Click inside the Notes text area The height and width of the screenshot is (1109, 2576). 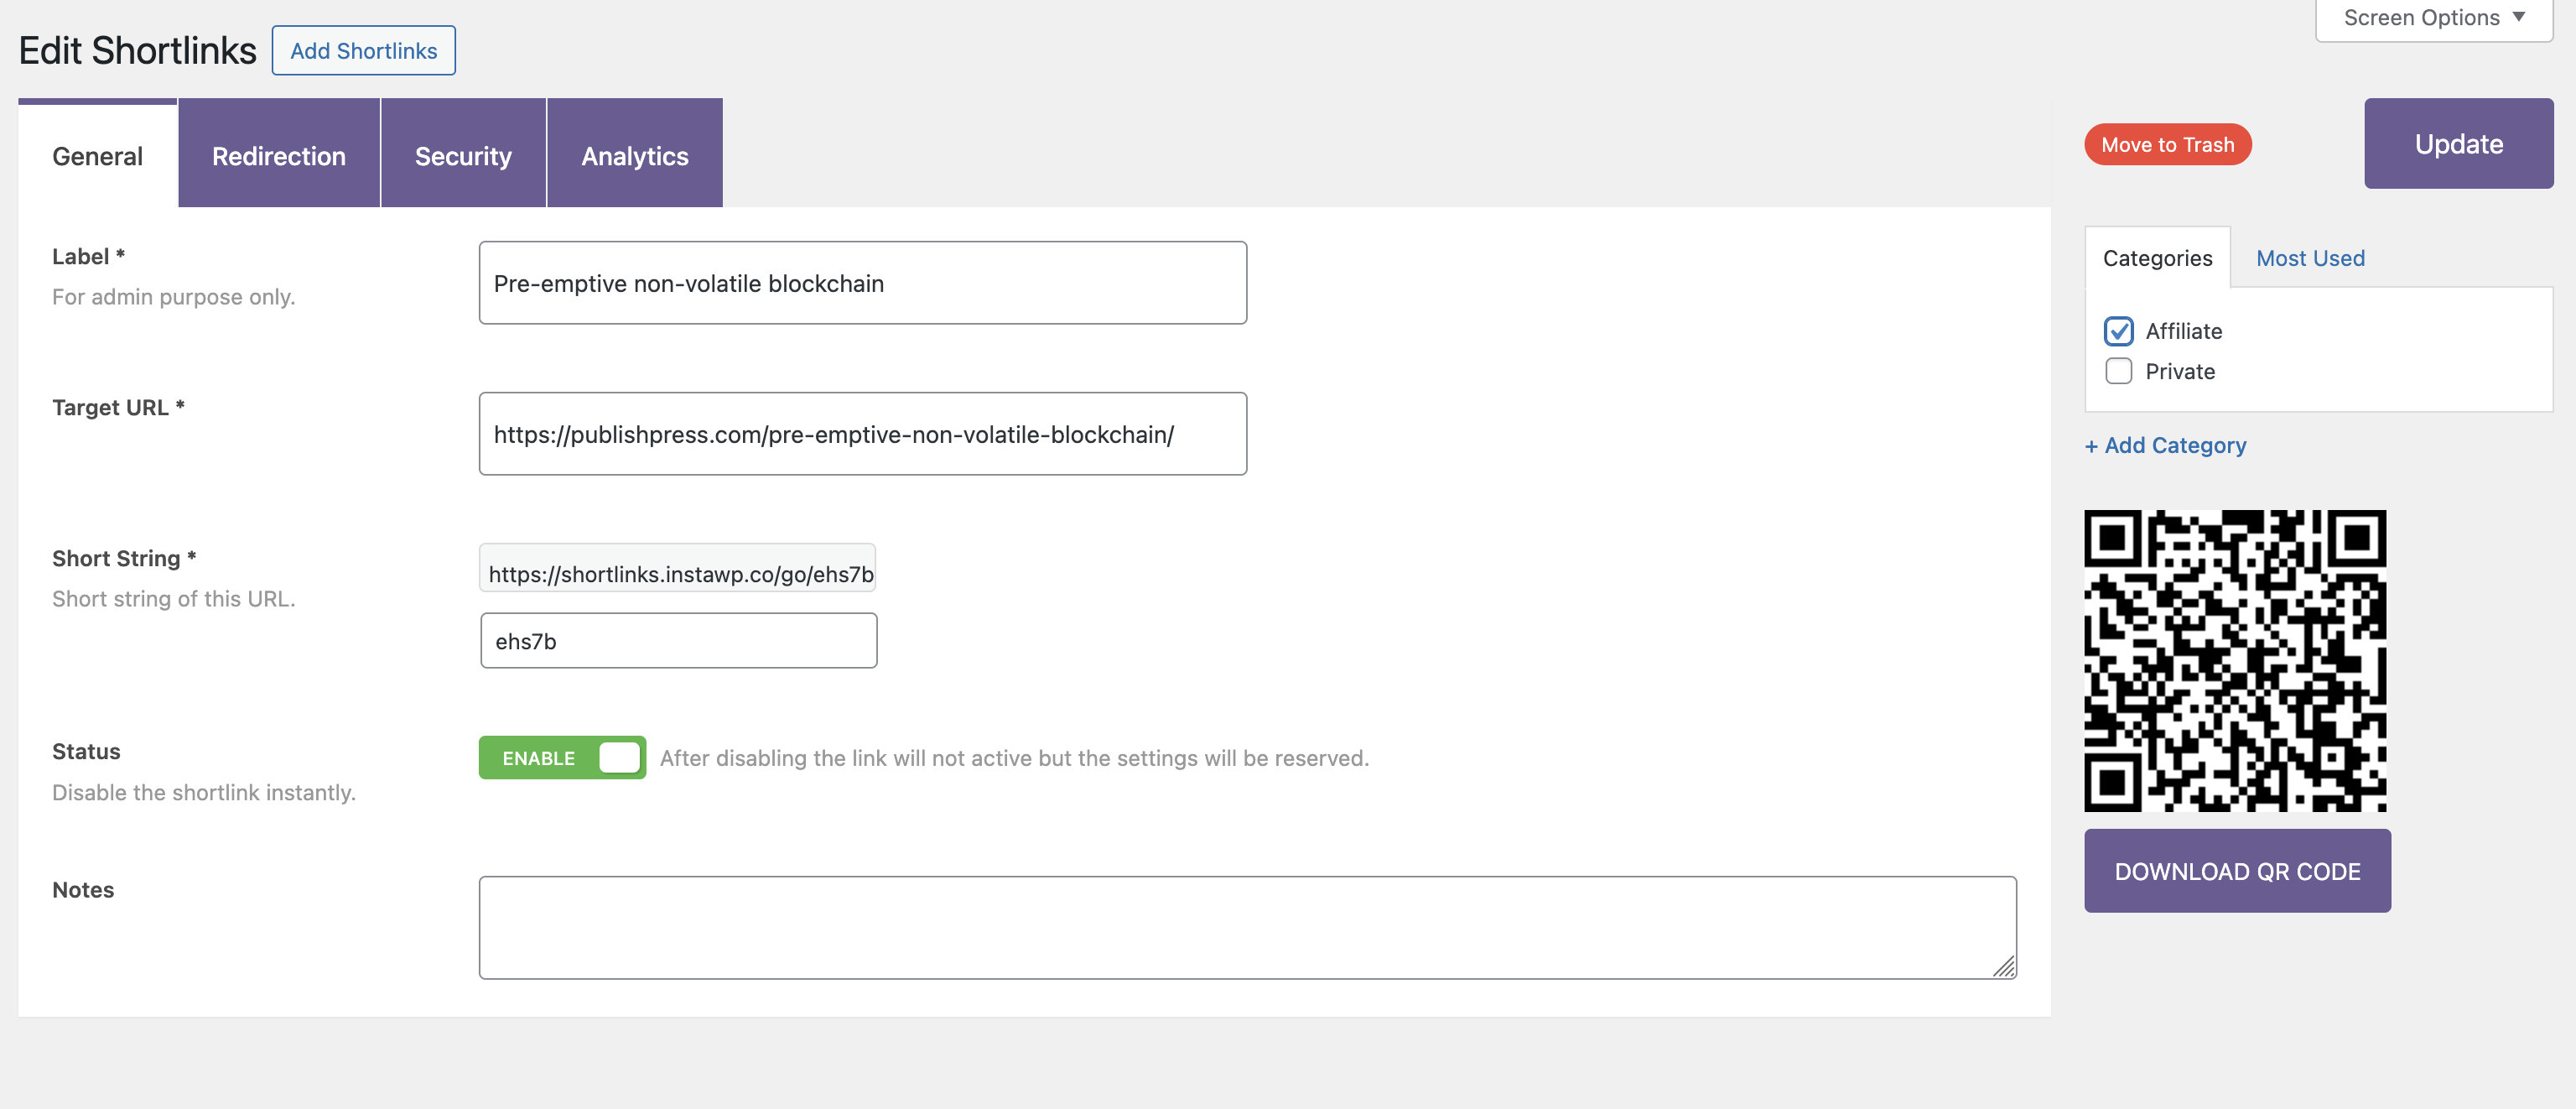pyautogui.click(x=1248, y=926)
